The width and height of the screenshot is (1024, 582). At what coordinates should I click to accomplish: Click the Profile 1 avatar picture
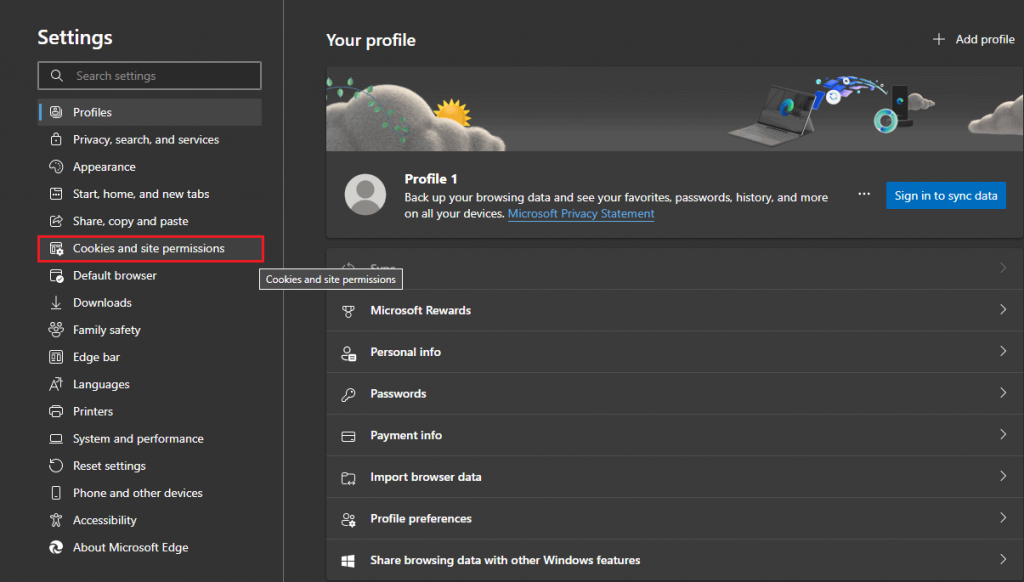365,195
